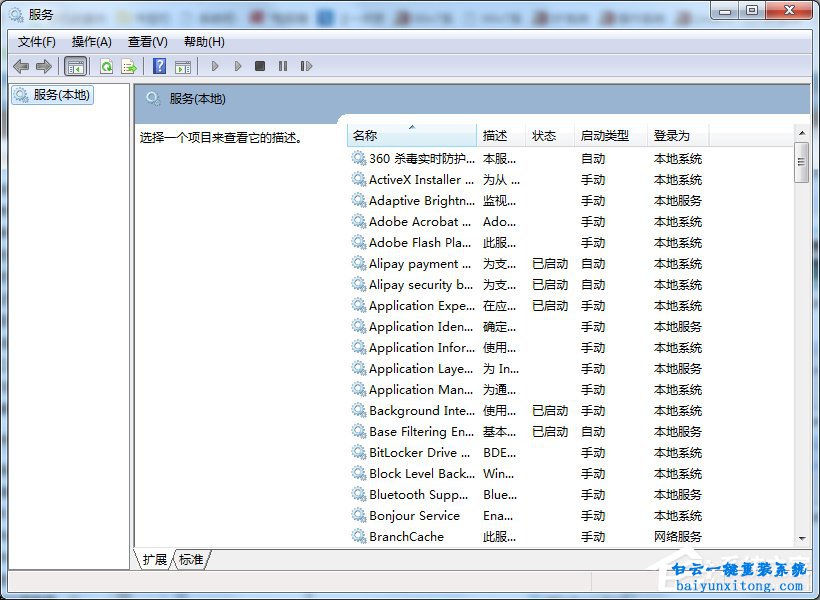
Task: Click the Export list icon
Action: pos(129,66)
